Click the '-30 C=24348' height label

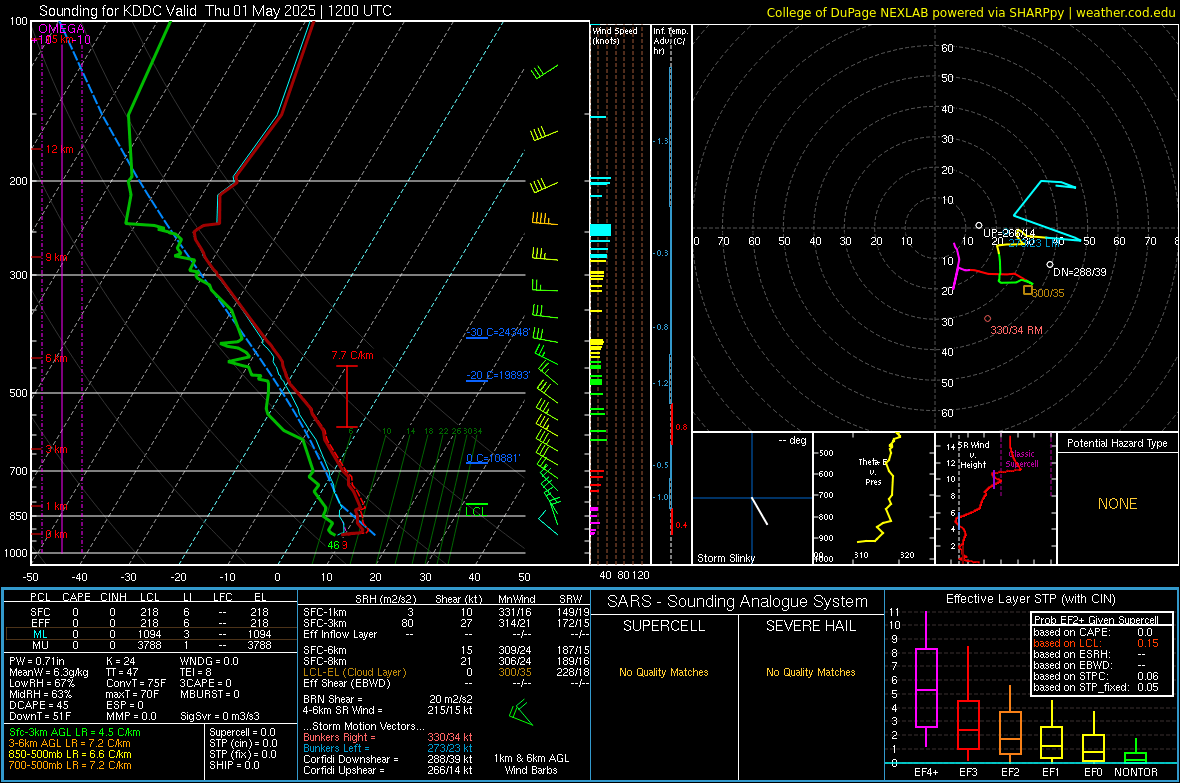click(498, 332)
